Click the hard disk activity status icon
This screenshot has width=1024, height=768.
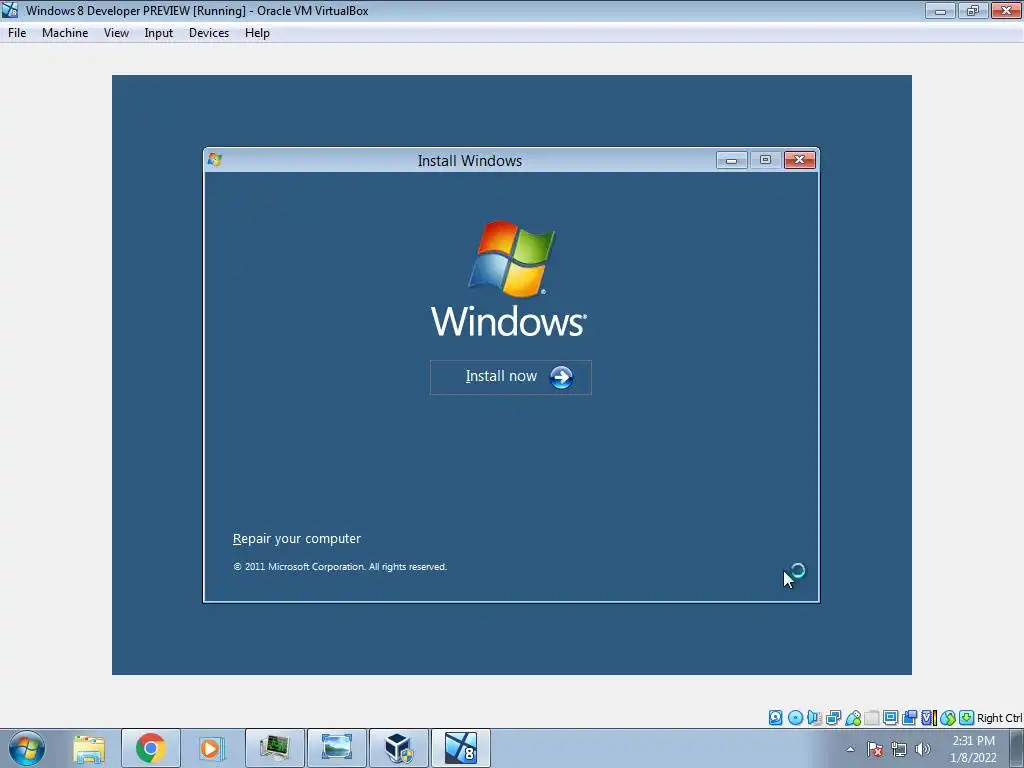pyautogui.click(x=776, y=718)
